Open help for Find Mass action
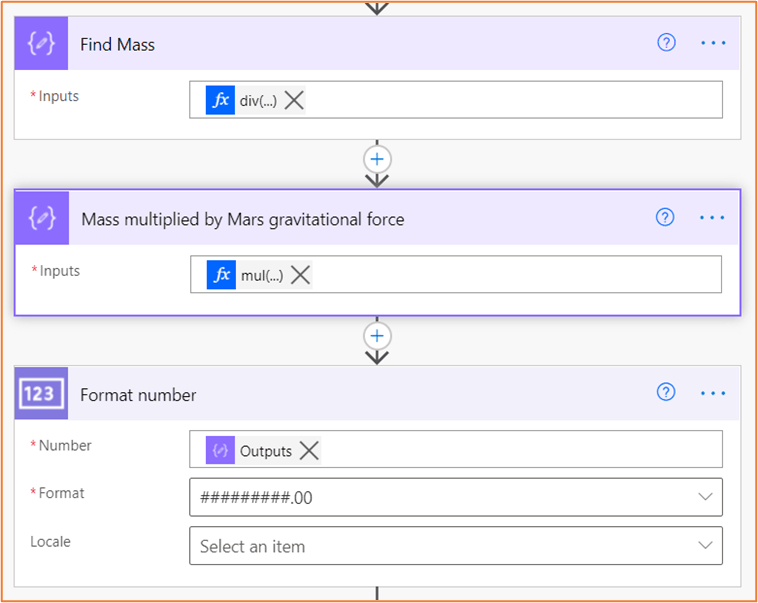This screenshot has height=603, width=758. (x=666, y=43)
